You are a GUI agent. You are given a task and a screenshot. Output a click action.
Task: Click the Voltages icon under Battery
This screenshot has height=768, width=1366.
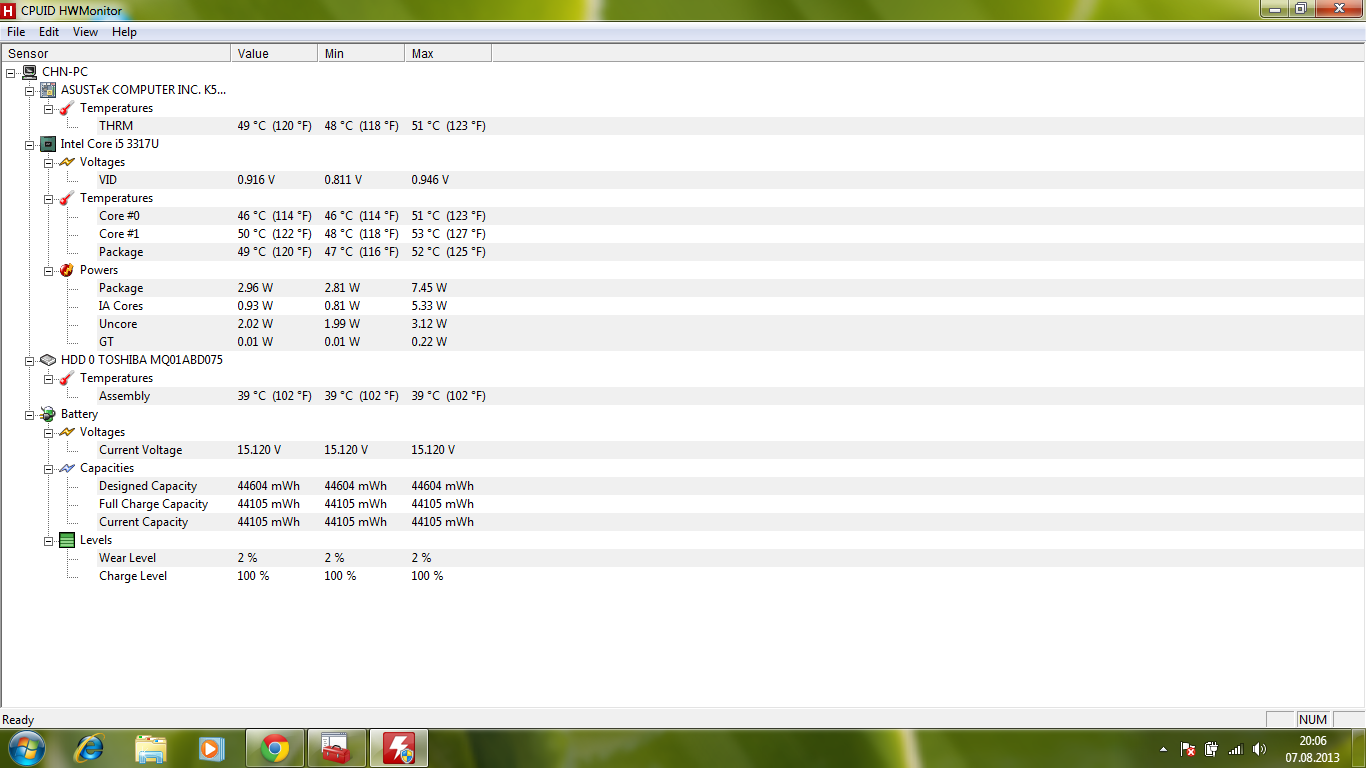[67, 432]
